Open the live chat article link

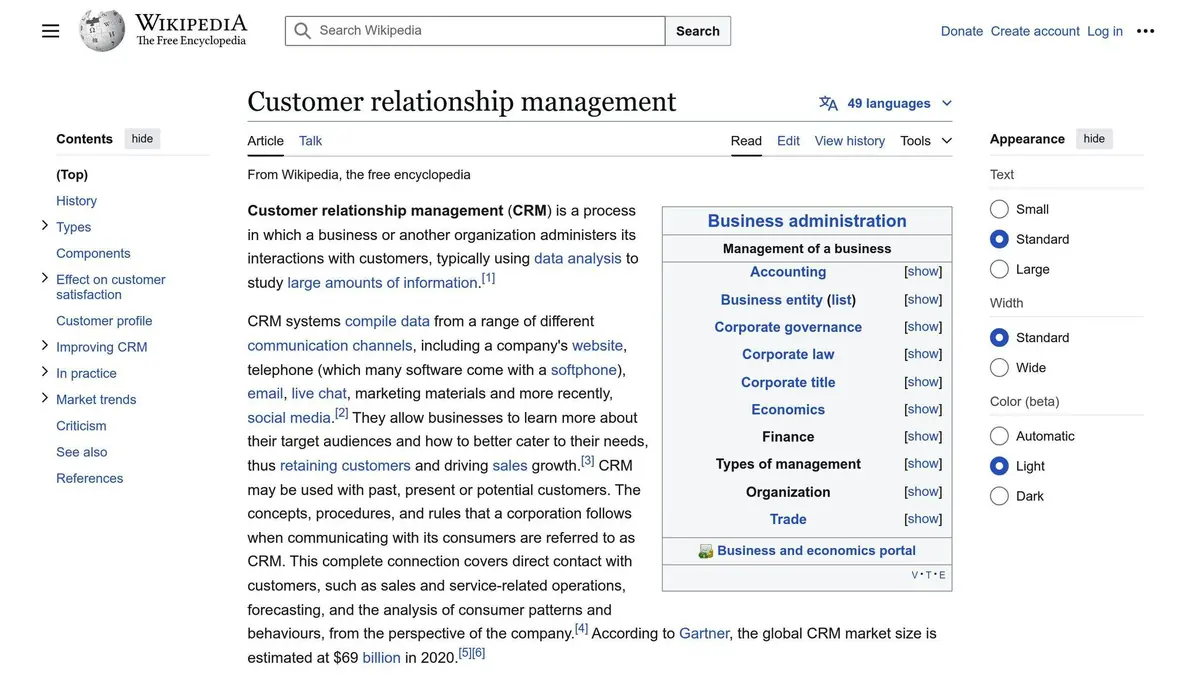tap(319, 393)
